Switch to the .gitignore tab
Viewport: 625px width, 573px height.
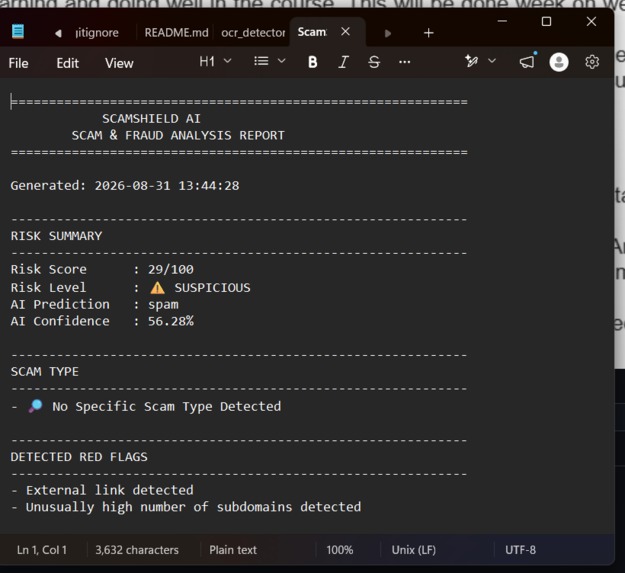tap(97, 33)
